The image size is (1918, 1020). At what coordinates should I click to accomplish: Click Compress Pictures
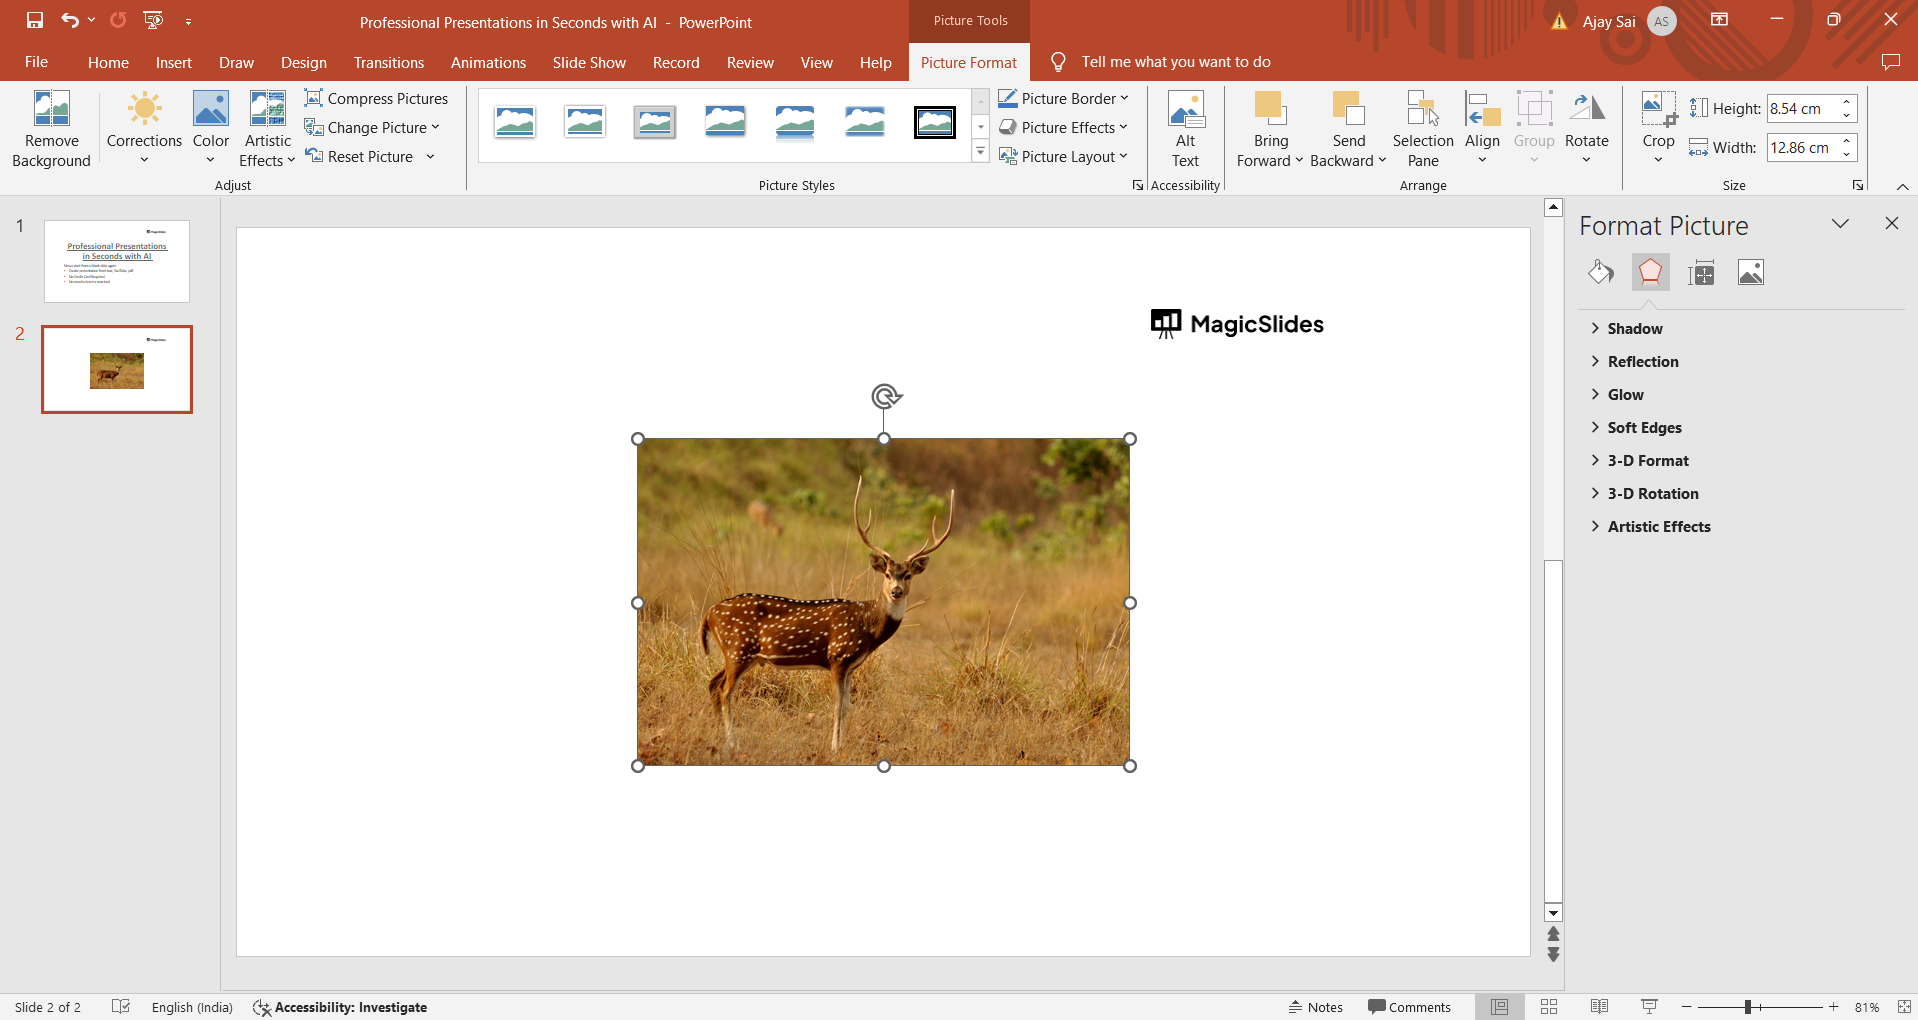tap(377, 98)
